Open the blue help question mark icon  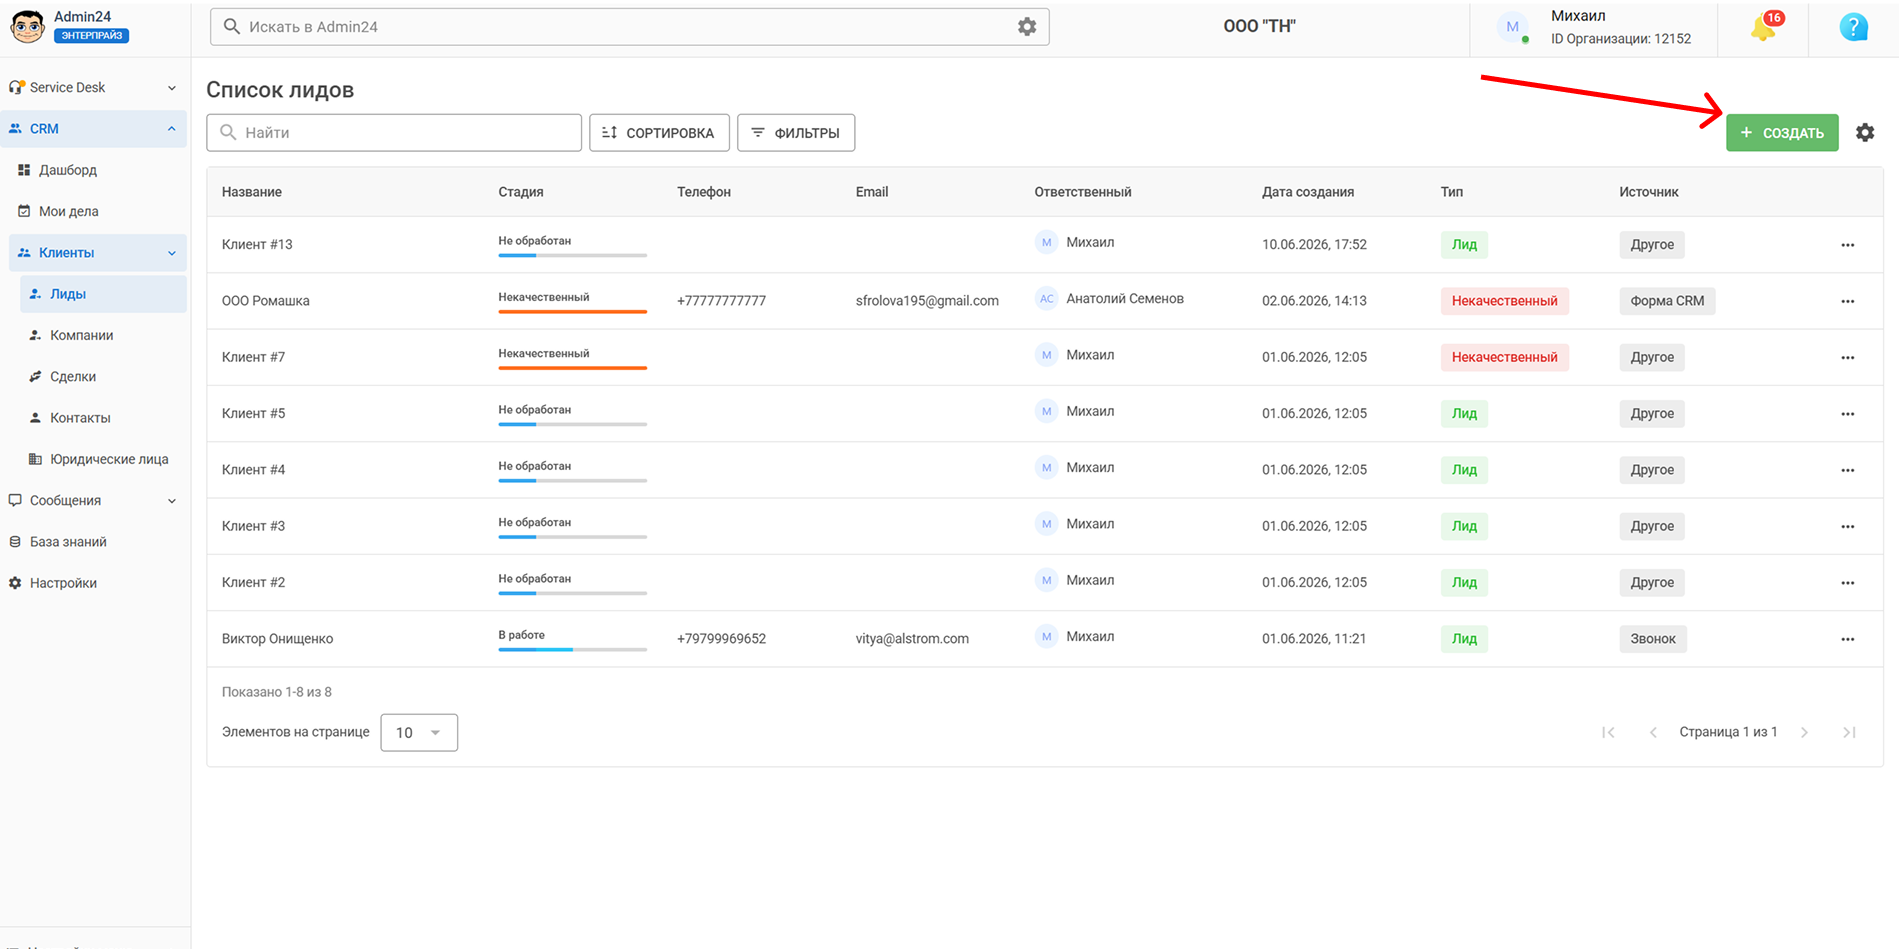point(1853,27)
